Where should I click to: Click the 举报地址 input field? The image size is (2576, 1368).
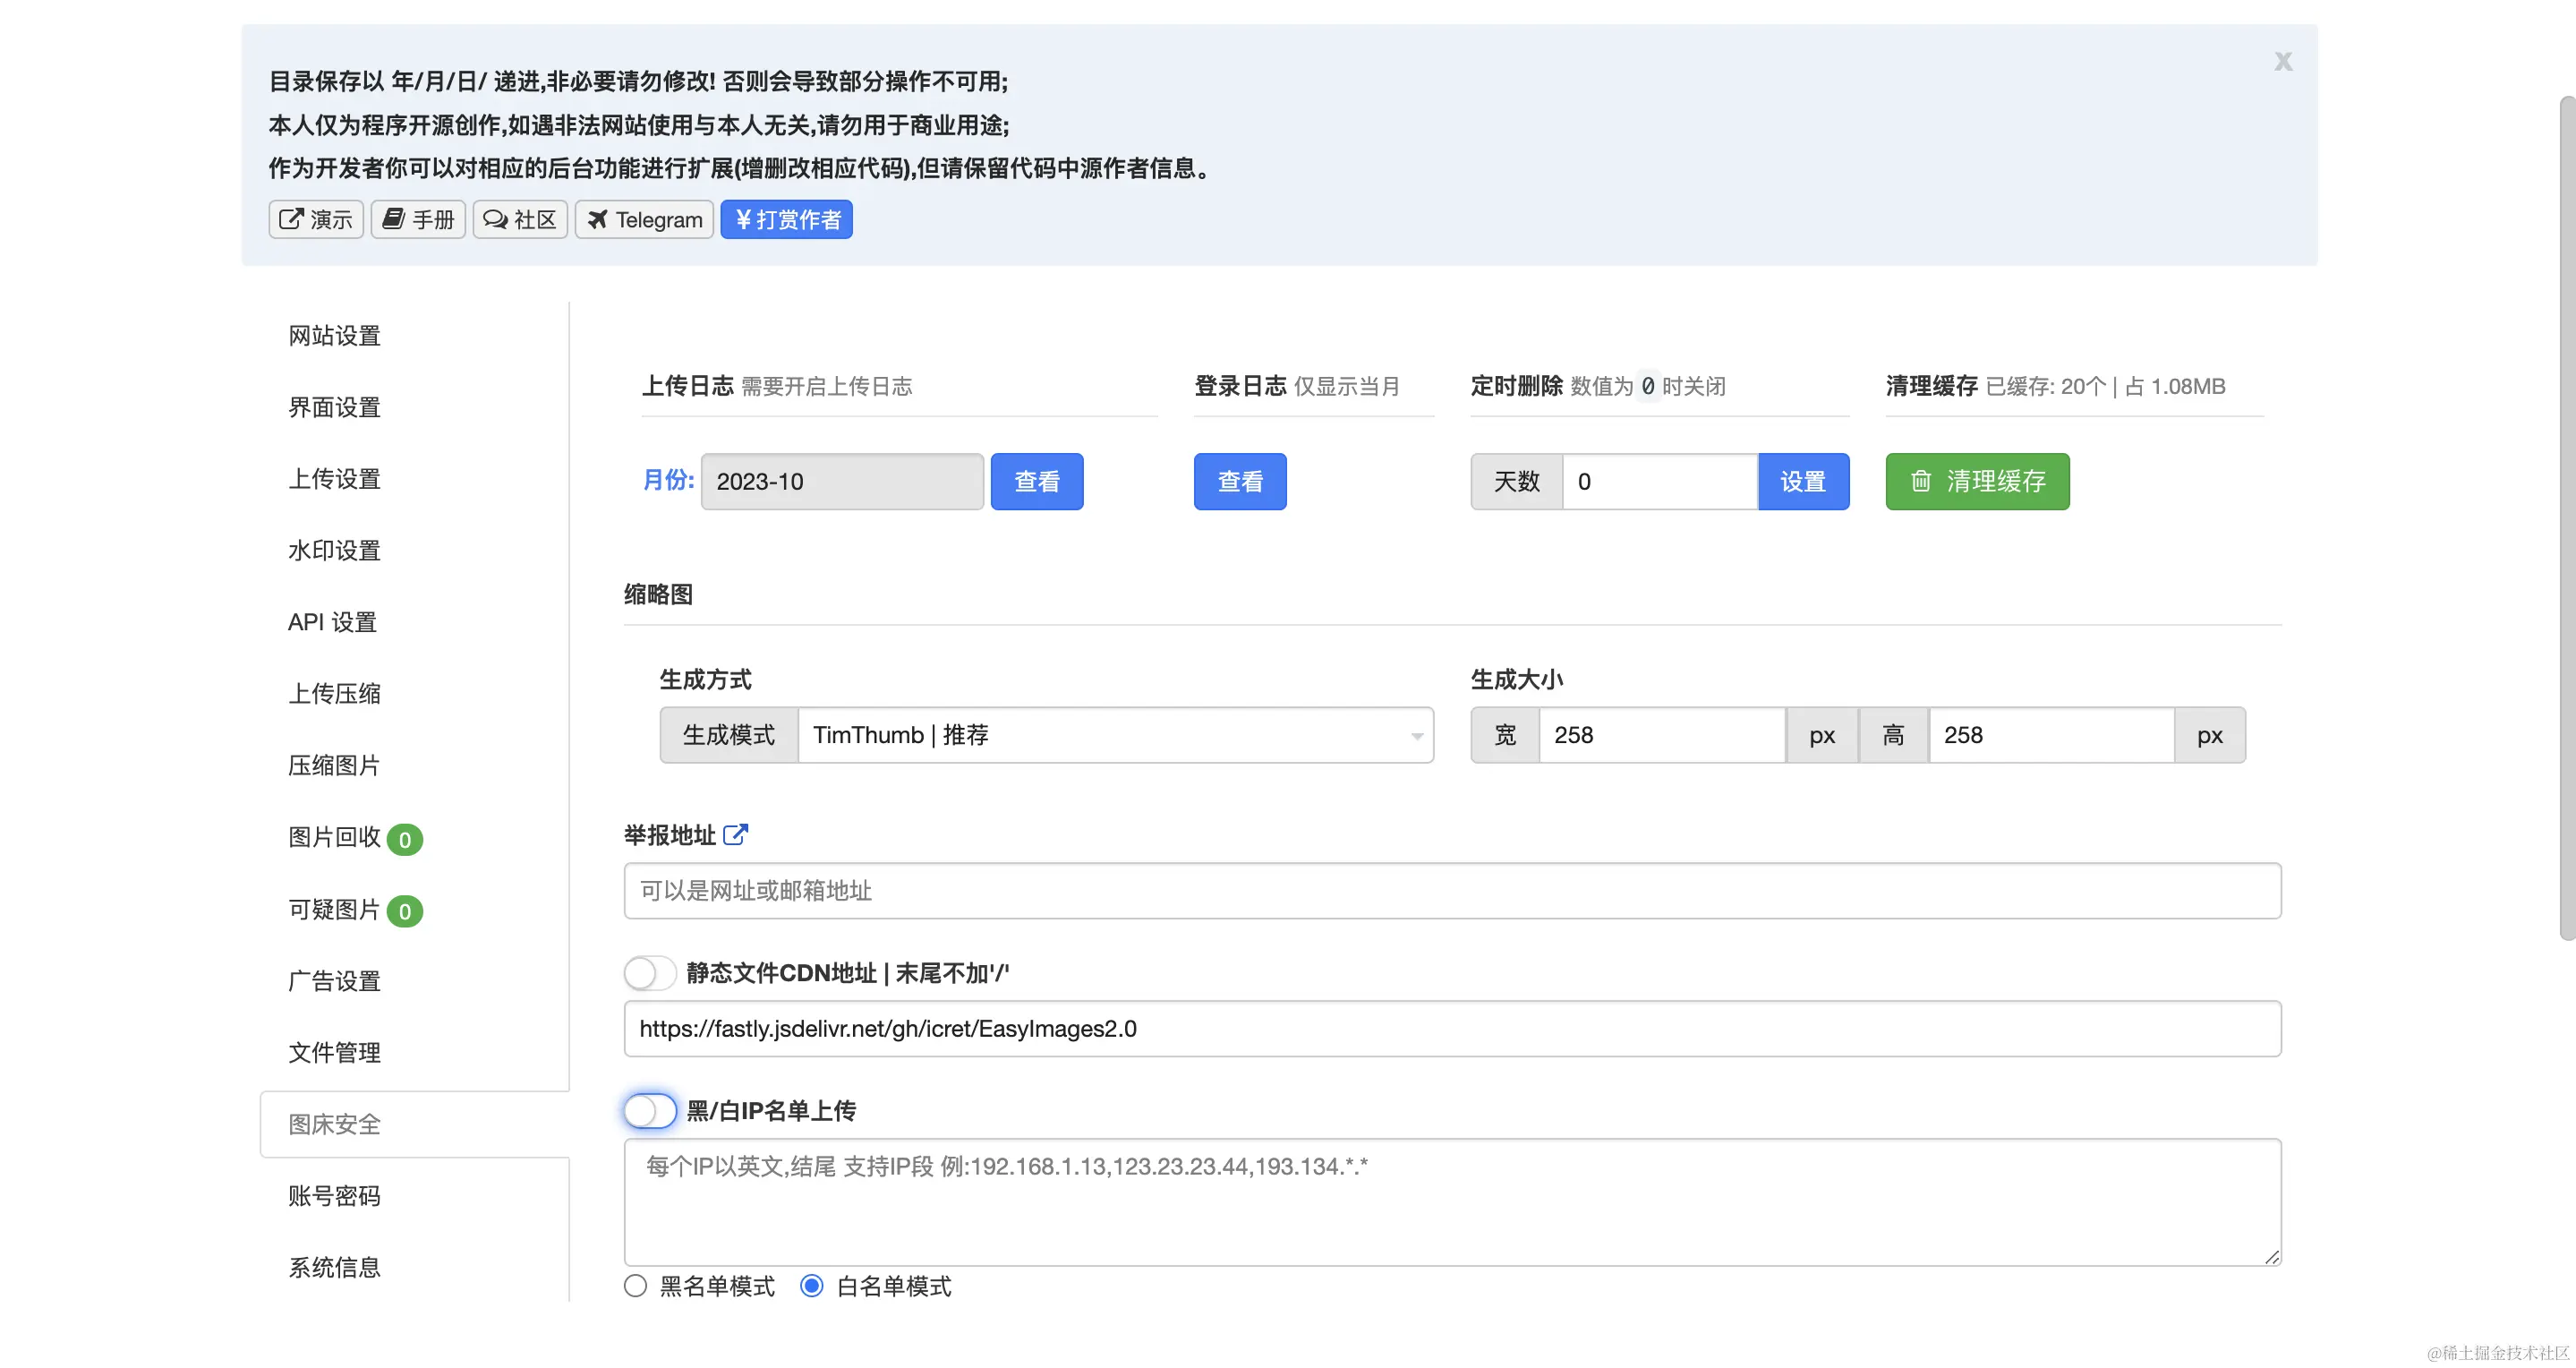click(1451, 890)
